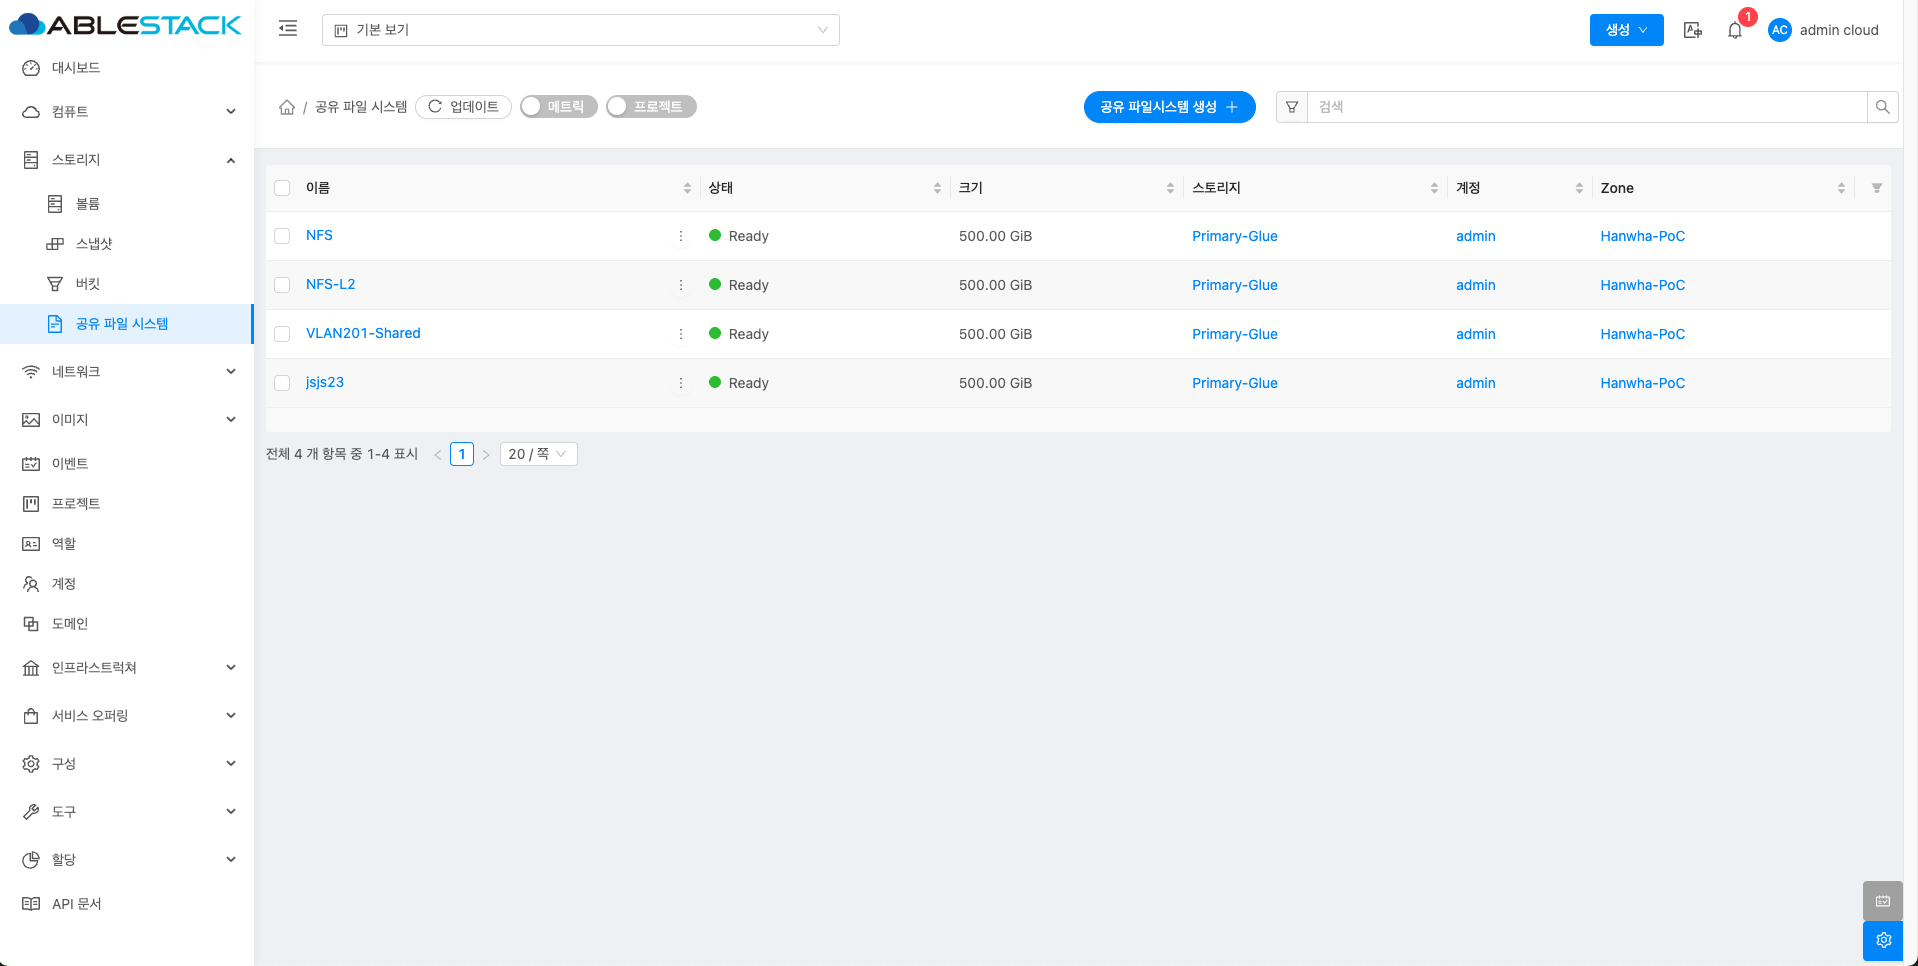
Task: Open the VLAN201-Shared file system link
Action: click(x=363, y=333)
